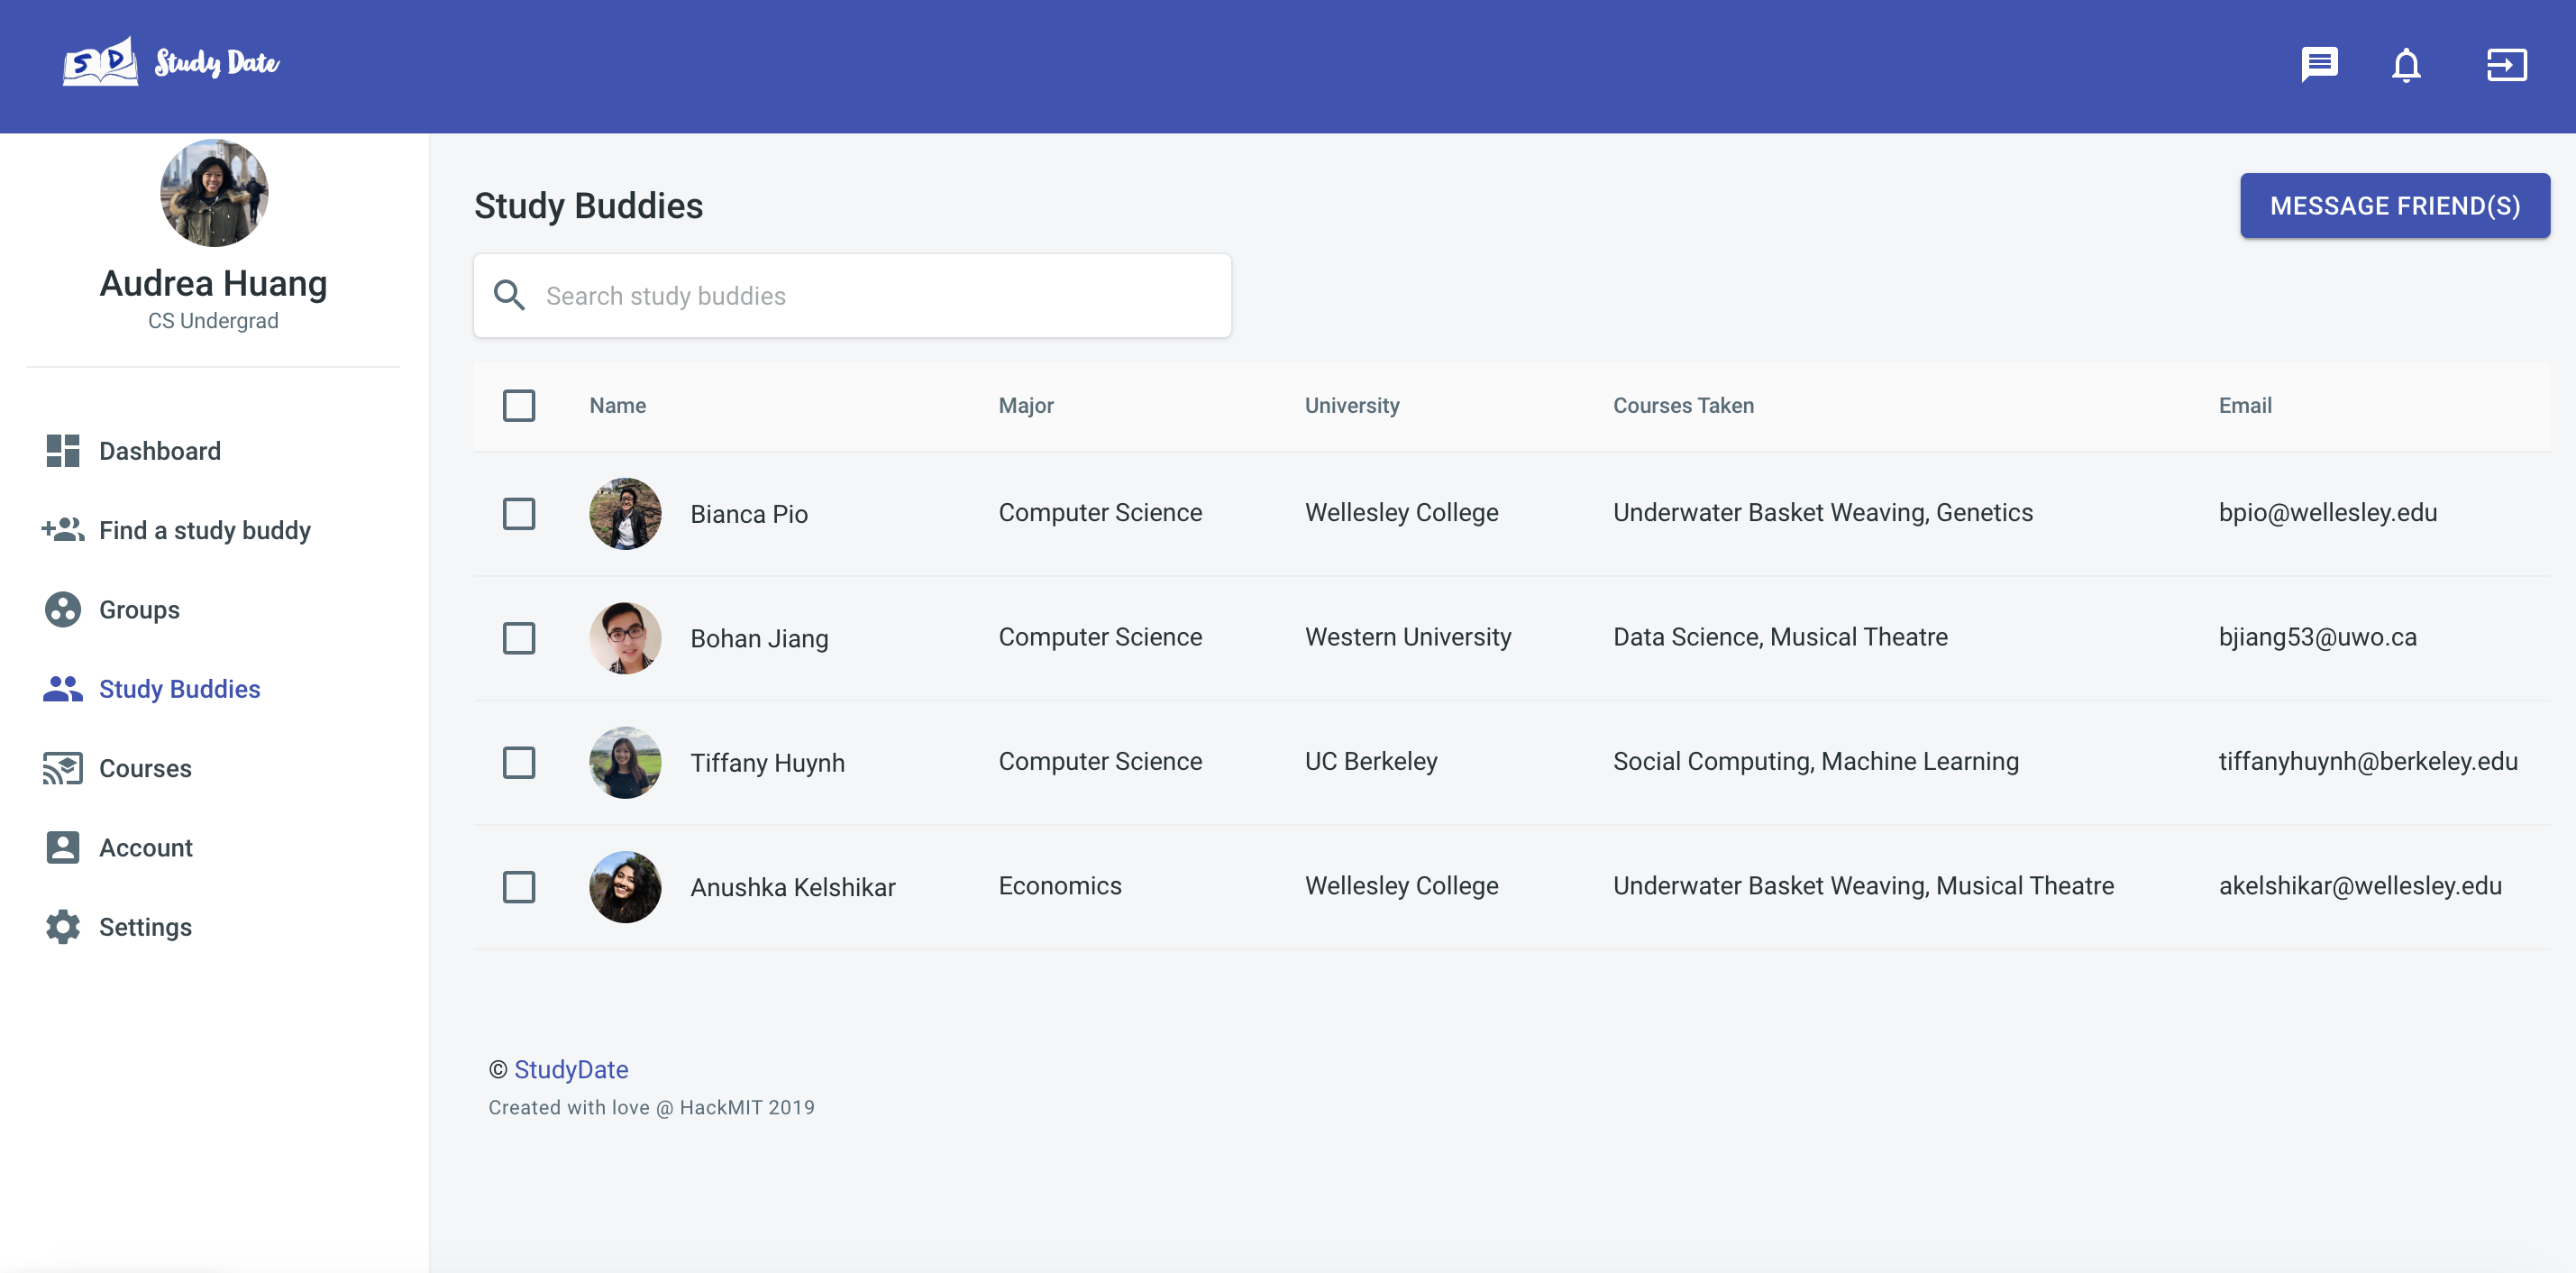Screen dimensions: 2576x1273
Task: Click the Courses Taken column header
Action: (x=1683, y=406)
